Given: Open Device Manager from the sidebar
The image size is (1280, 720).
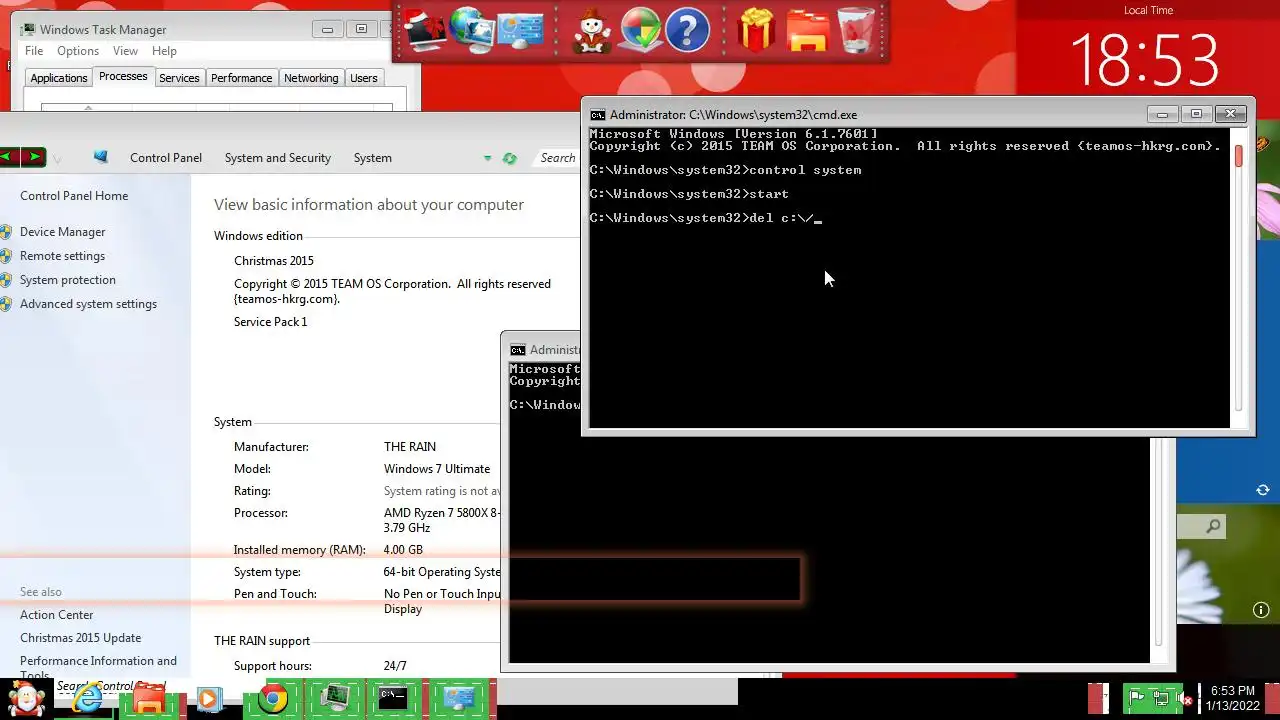Looking at the screenshot, I should (62, 232).
